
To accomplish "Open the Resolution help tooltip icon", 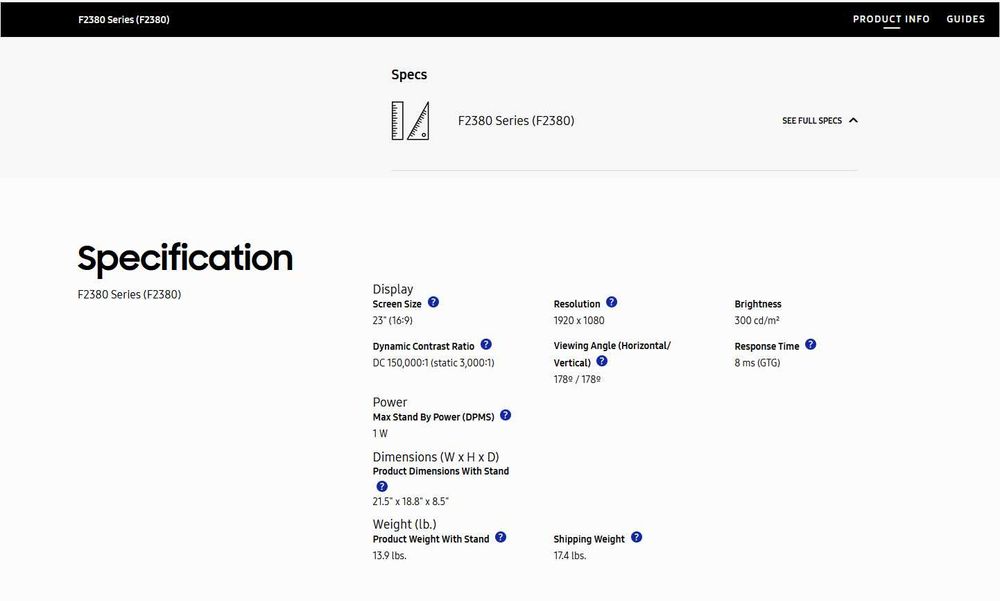I will 612,302.
